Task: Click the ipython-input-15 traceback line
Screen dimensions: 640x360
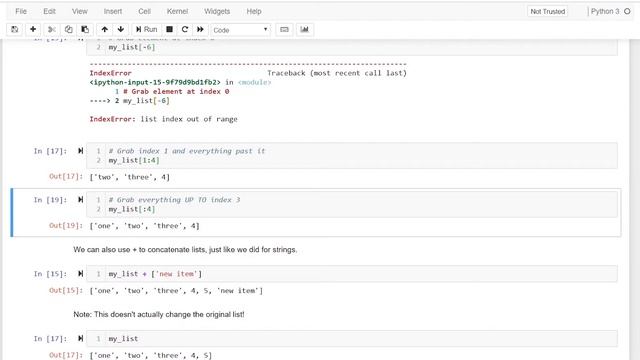Action: pyautogui.click(x=180, y=82)
